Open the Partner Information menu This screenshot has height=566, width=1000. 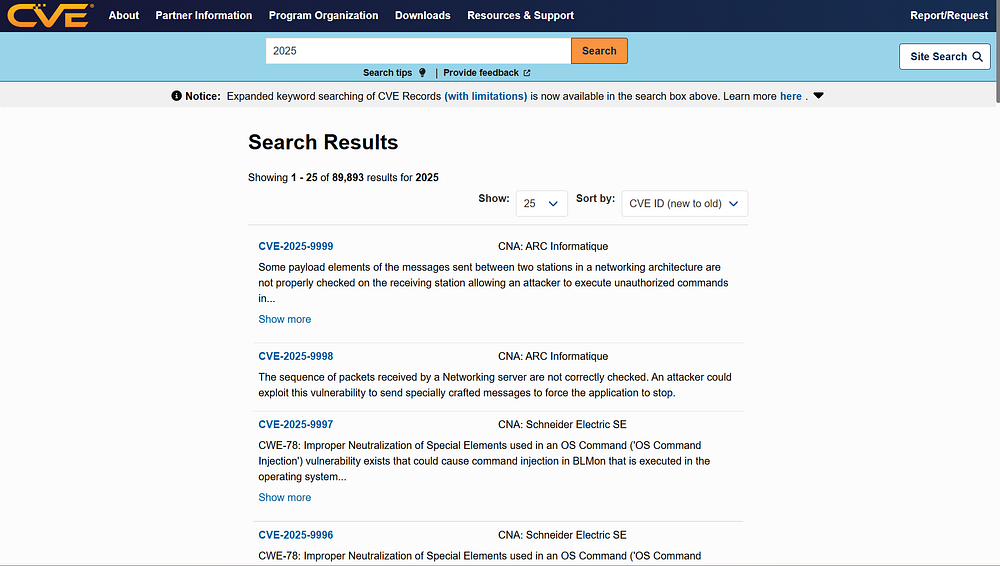(x=203, y=15)
